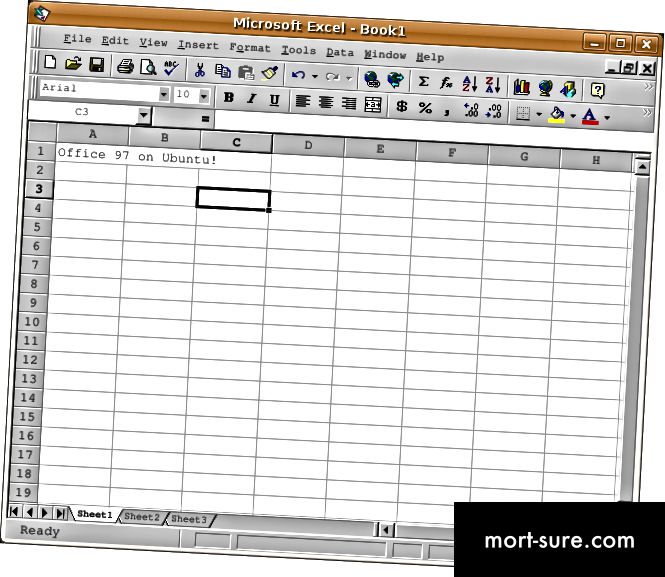Open the Undo history dropdown arrow
Screen dimensions: 665x577
point(315,76)
